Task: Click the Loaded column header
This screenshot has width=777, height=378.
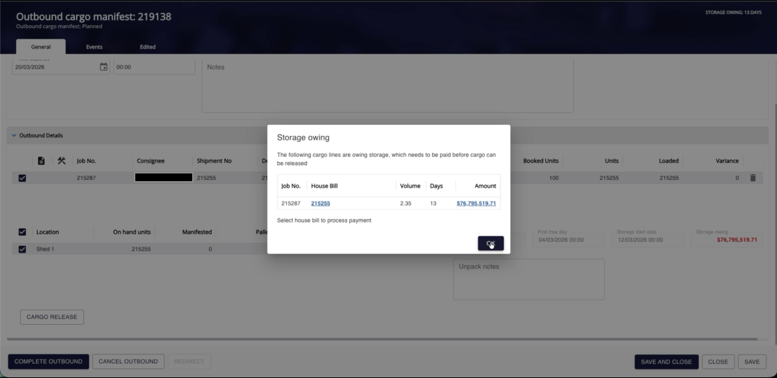Action: pos(668,161)
